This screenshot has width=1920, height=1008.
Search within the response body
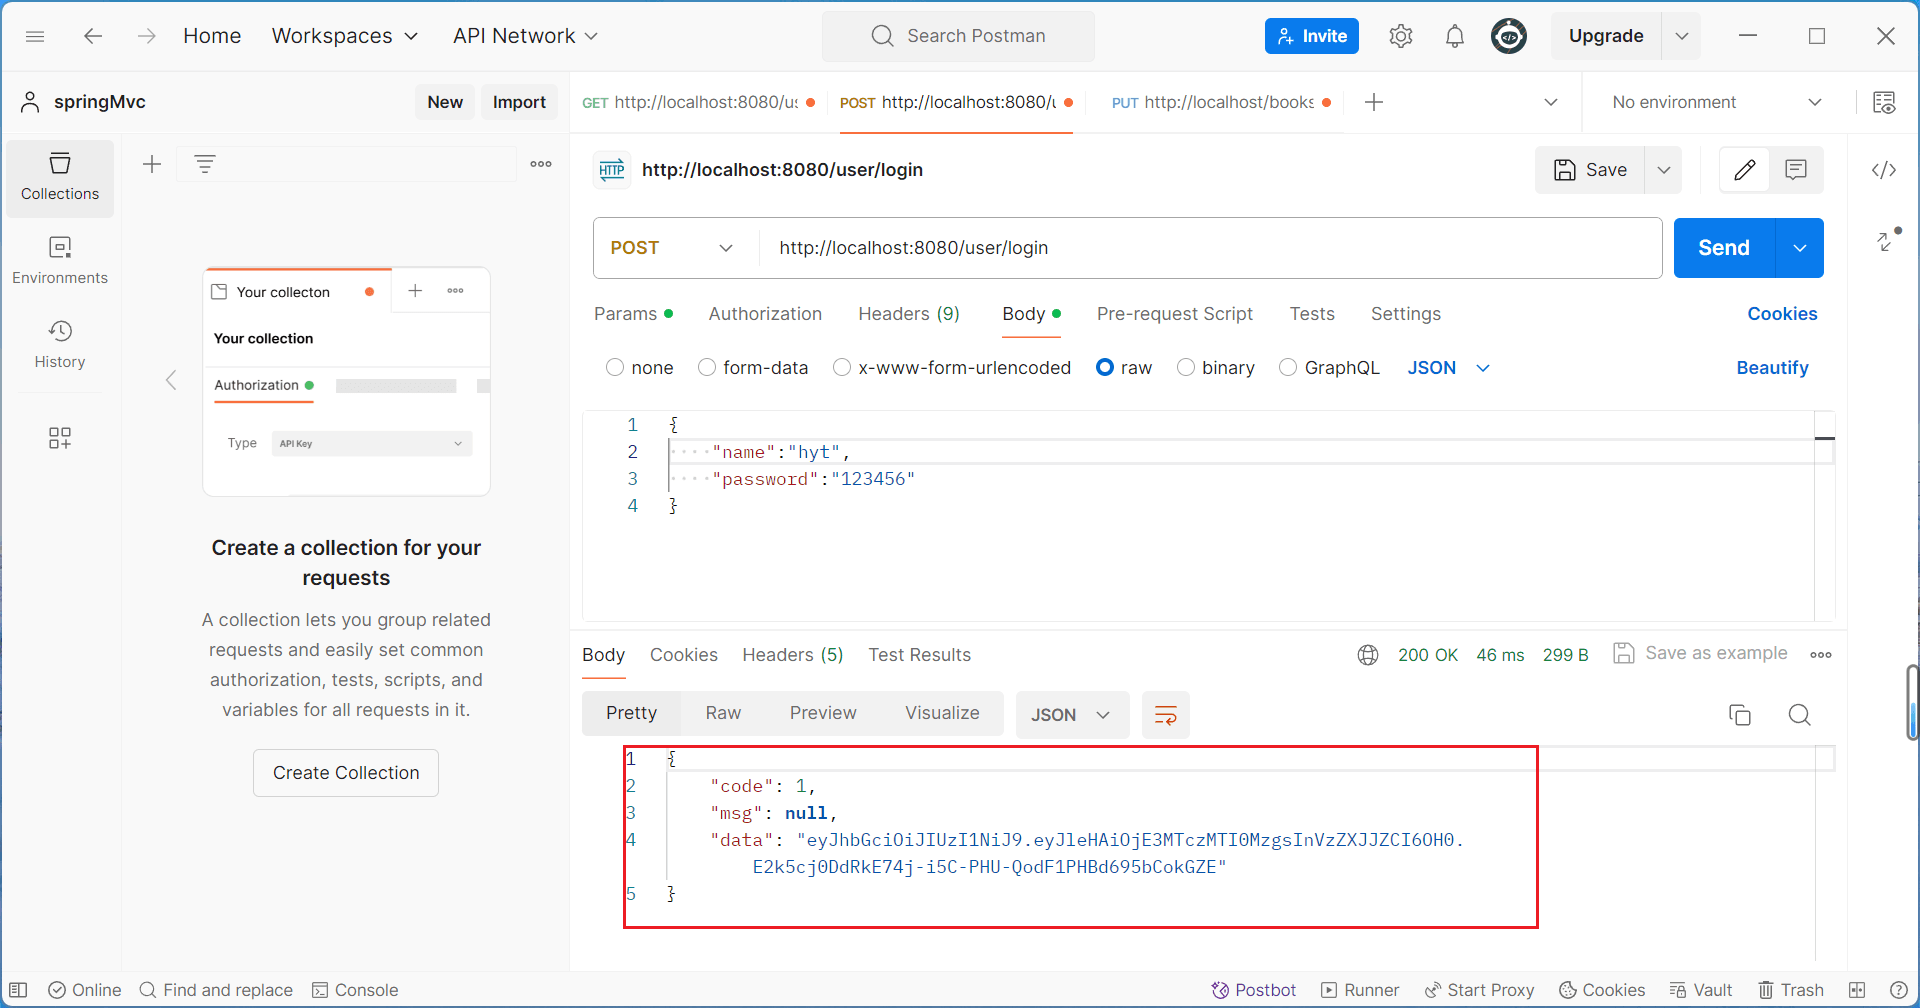coord(1800,715)
